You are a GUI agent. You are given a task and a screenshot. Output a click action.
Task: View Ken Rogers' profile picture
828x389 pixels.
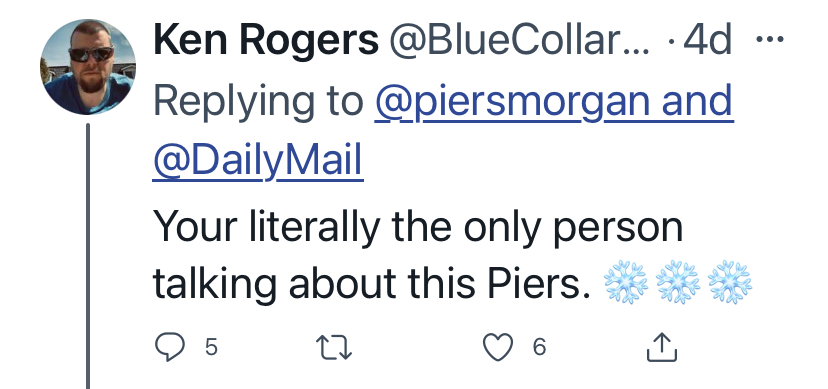[88, 67]
